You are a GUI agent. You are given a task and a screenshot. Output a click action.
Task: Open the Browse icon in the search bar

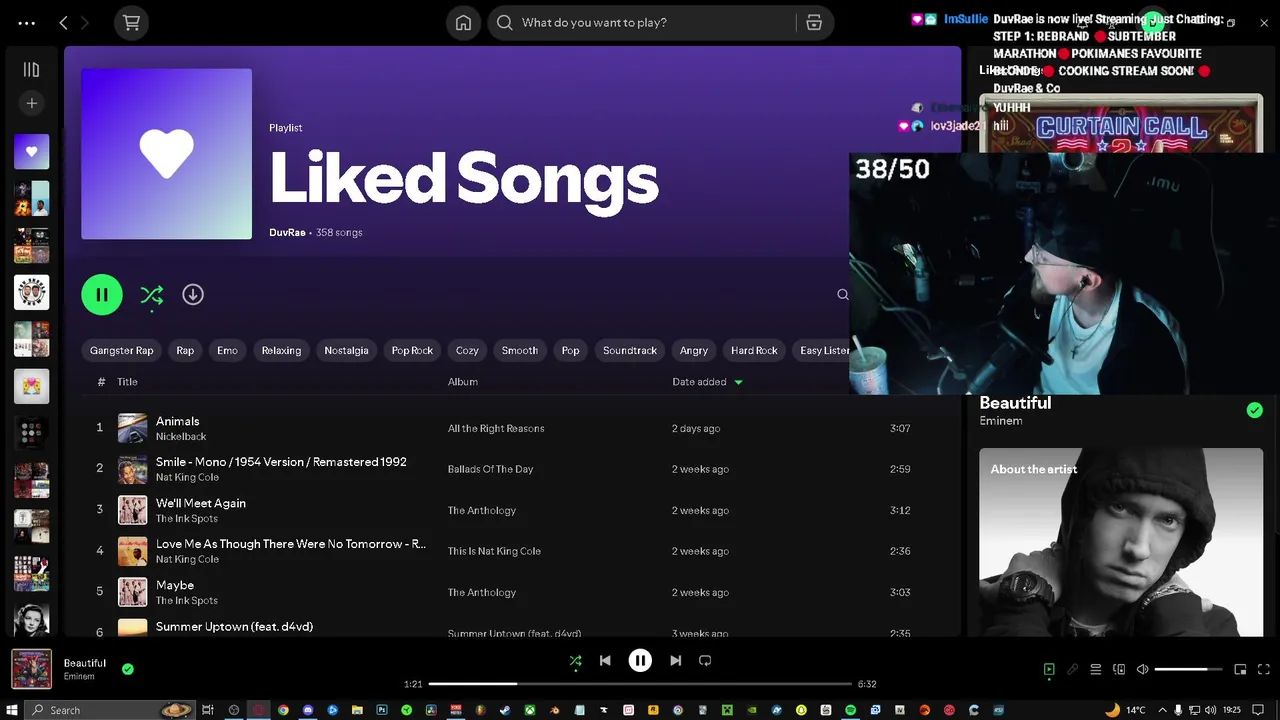tap(814, 23)
